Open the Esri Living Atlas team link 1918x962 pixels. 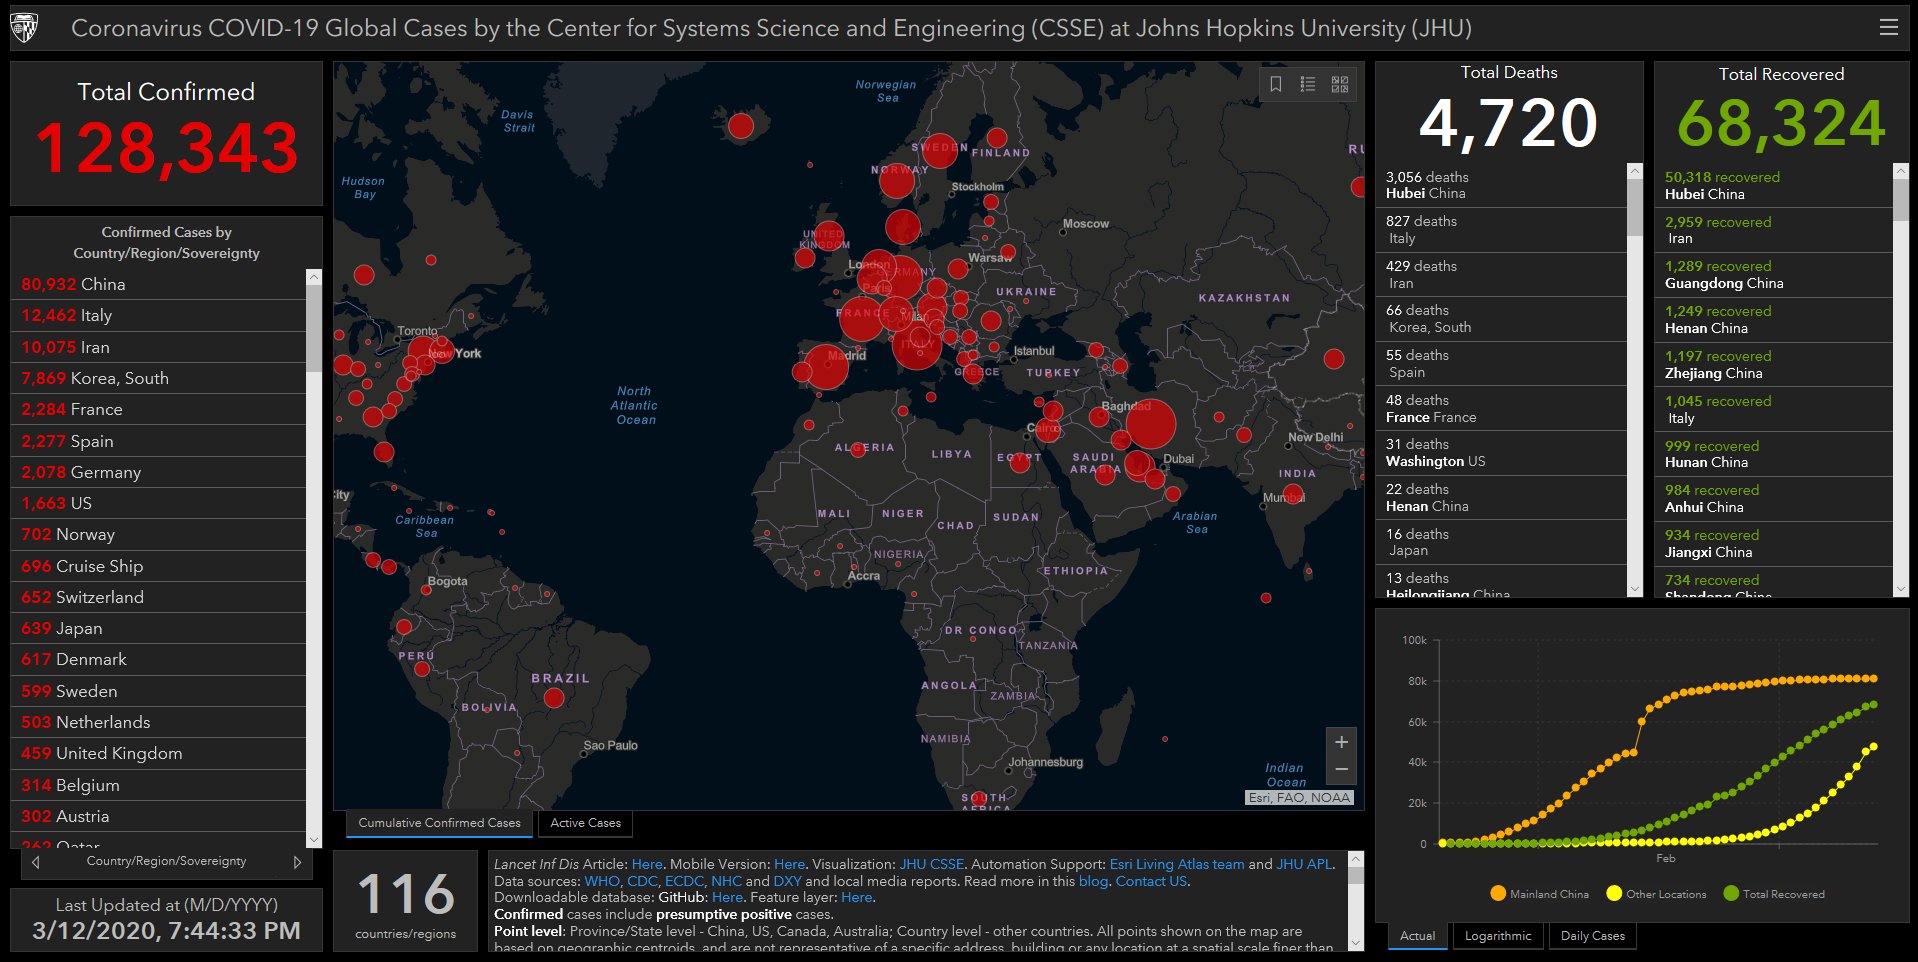1177,864
